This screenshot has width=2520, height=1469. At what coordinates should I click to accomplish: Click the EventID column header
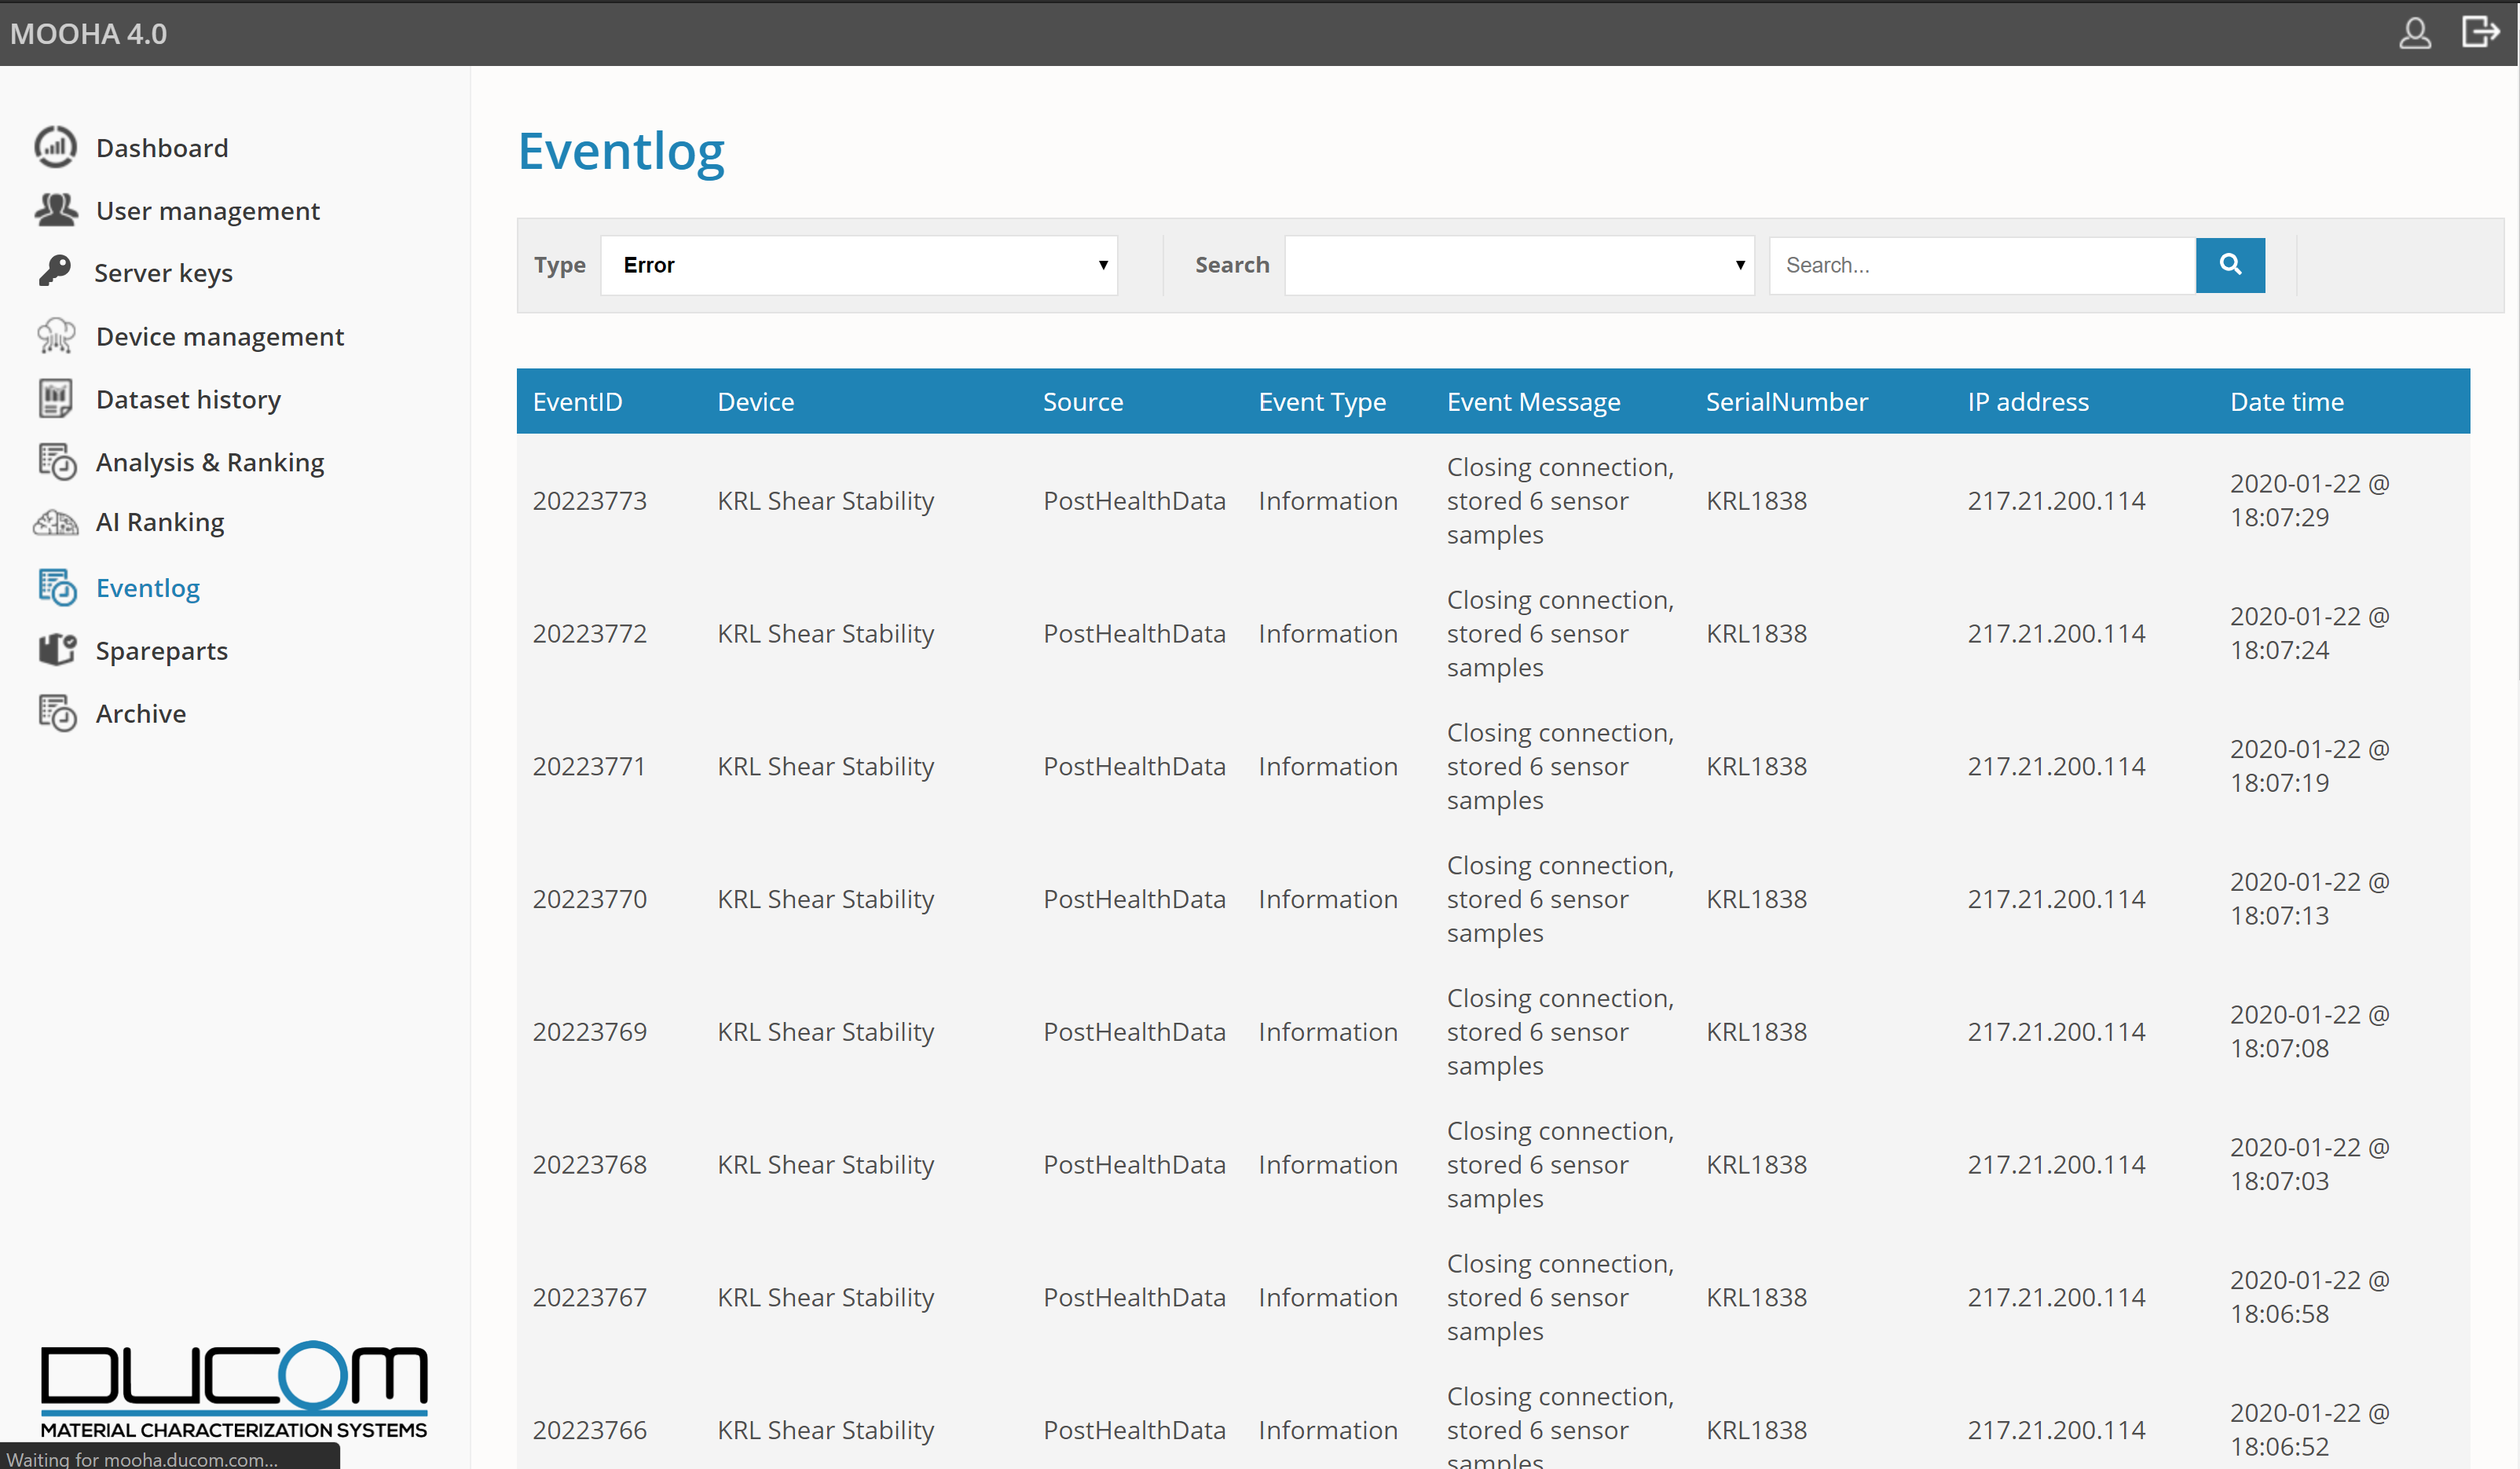pyautogui.click(x=577, y=402)
